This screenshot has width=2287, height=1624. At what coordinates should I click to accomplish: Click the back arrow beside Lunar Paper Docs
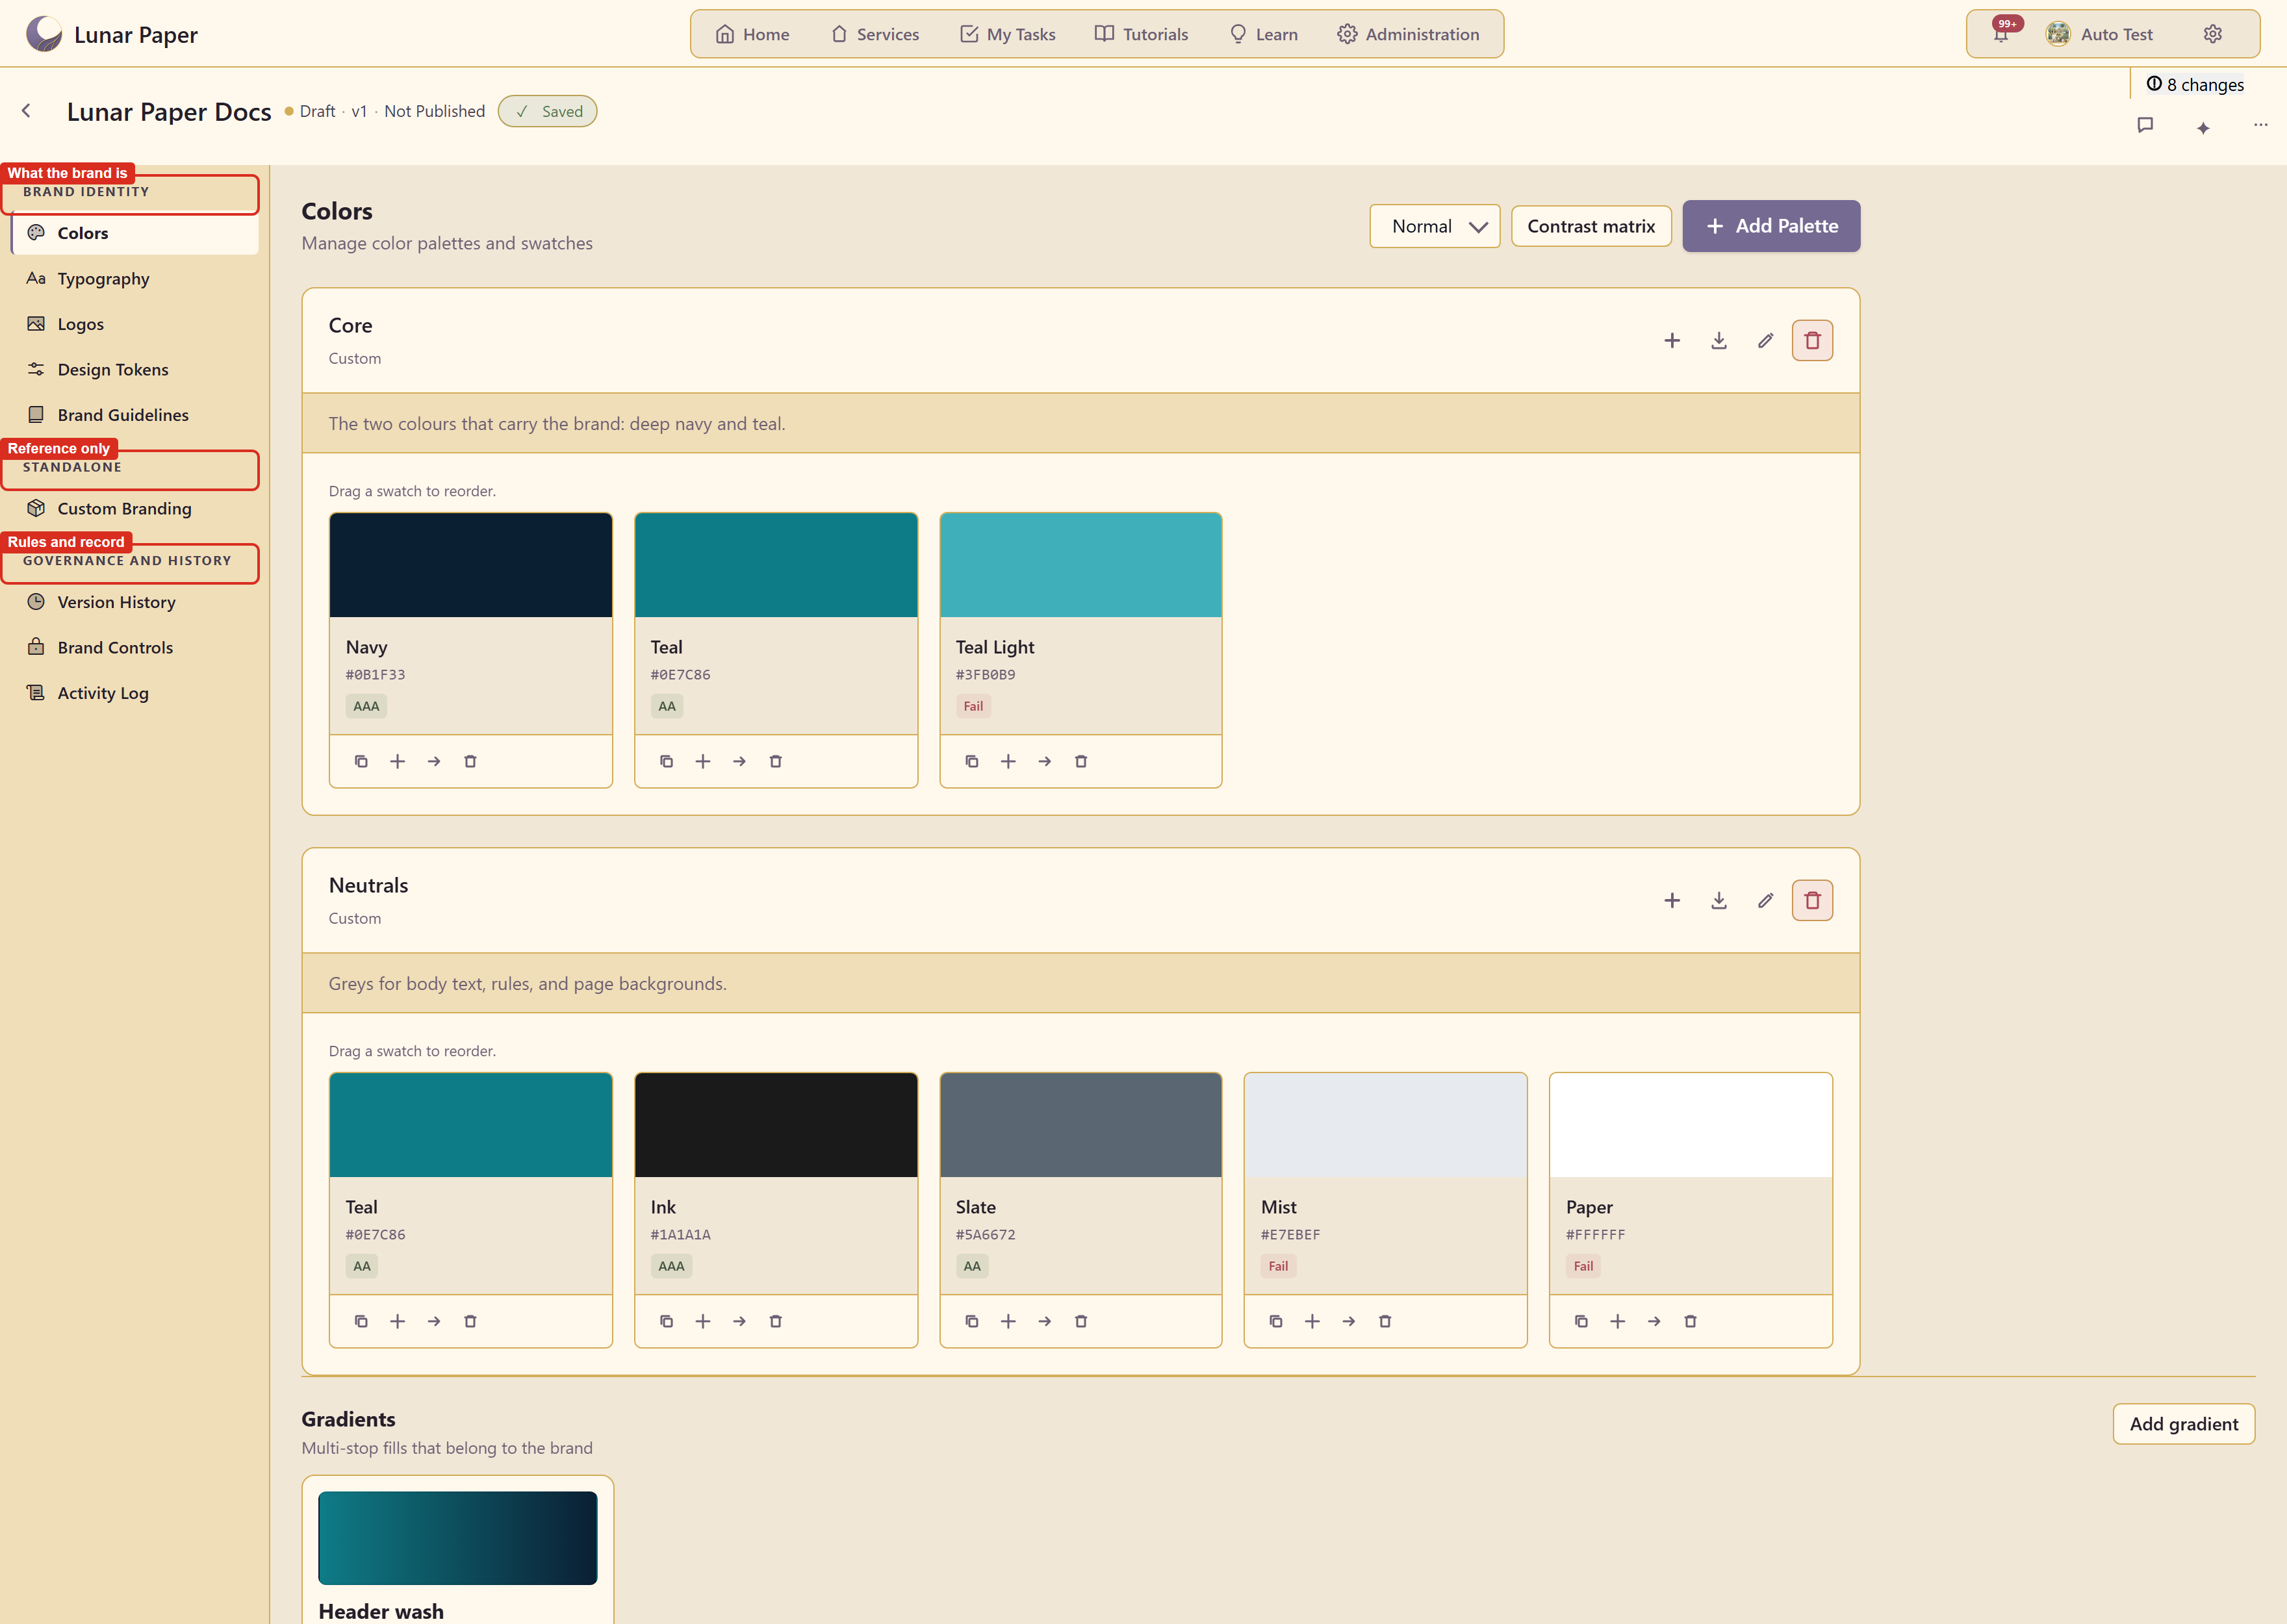pyautogui.click(x=27, y=111)
